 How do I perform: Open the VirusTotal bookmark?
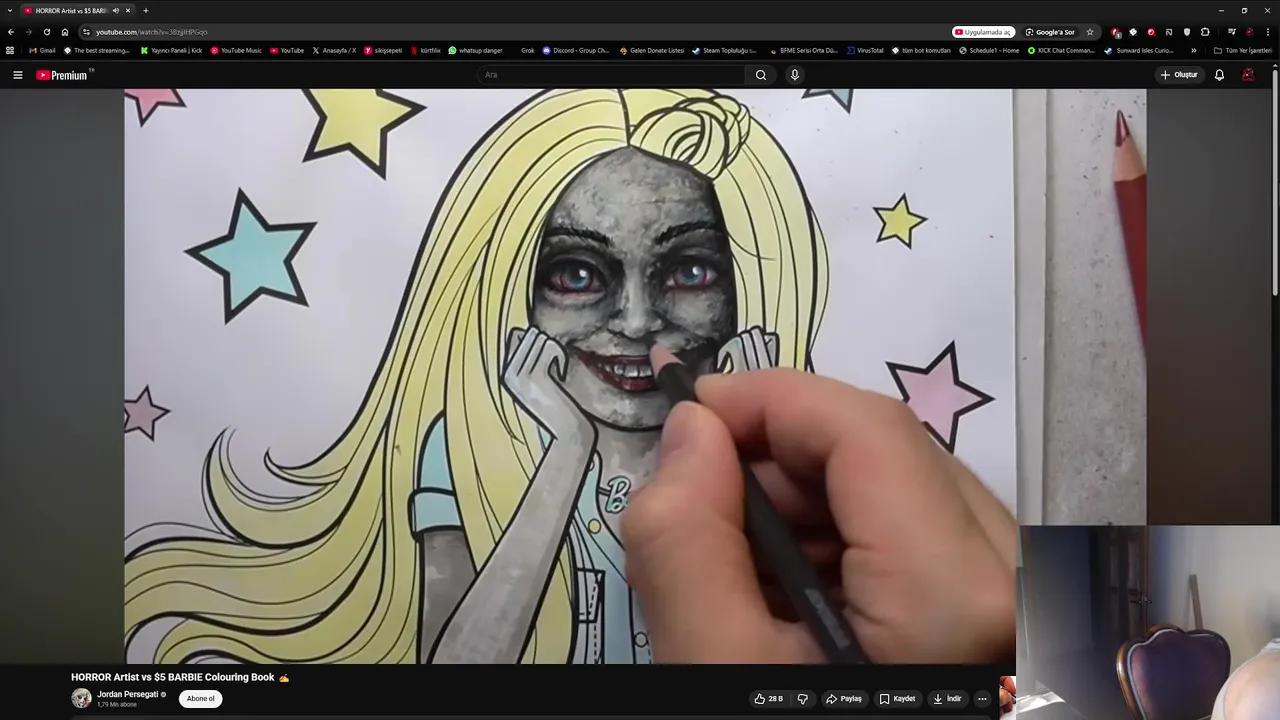click(x=865, y=50)
